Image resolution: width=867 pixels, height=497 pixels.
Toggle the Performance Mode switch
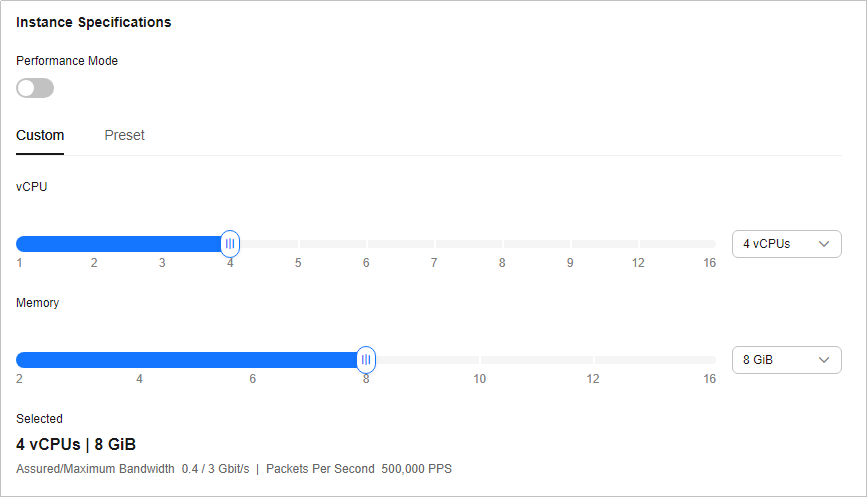pos(35,88)
